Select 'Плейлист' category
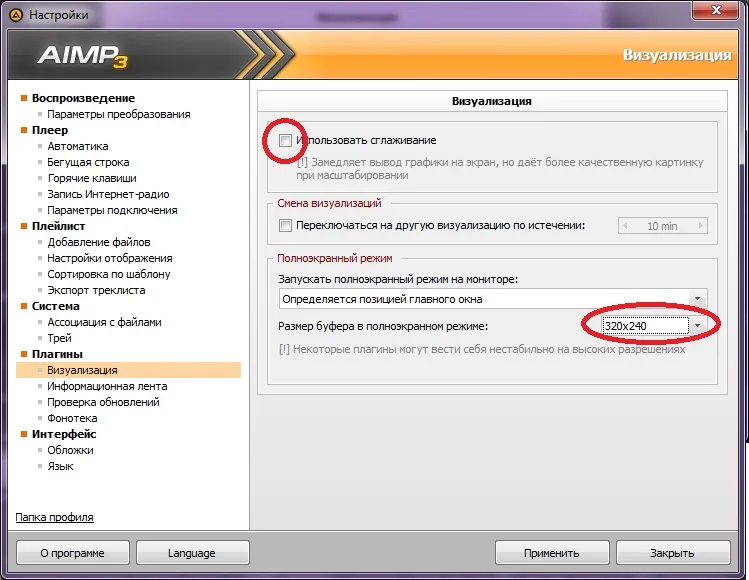Image resolution: width=749 pixels, height=580 pixels. pos(58,226)
